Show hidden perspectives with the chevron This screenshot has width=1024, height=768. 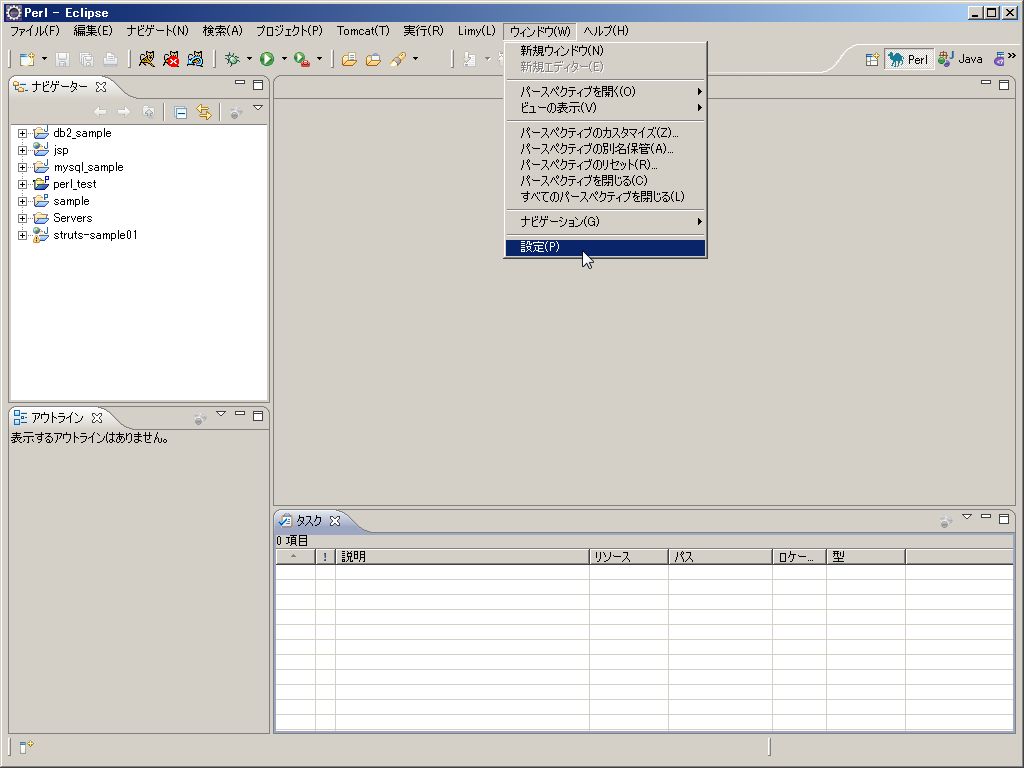click(x=1012, y=56)
